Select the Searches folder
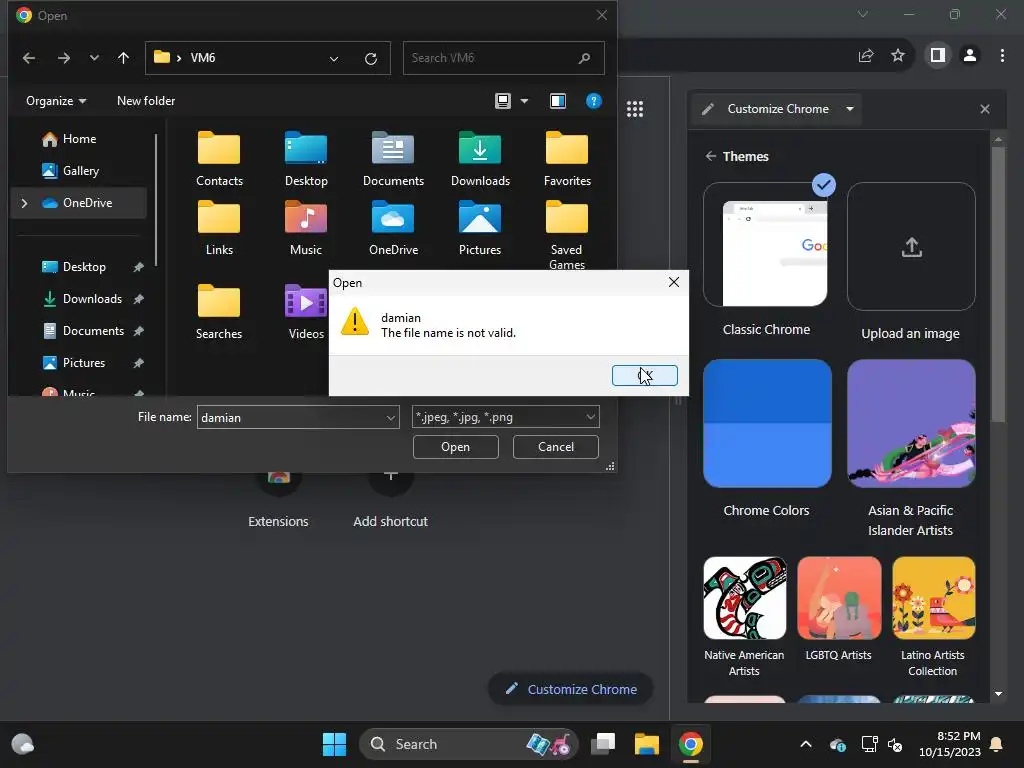 [x=219, y=312]
